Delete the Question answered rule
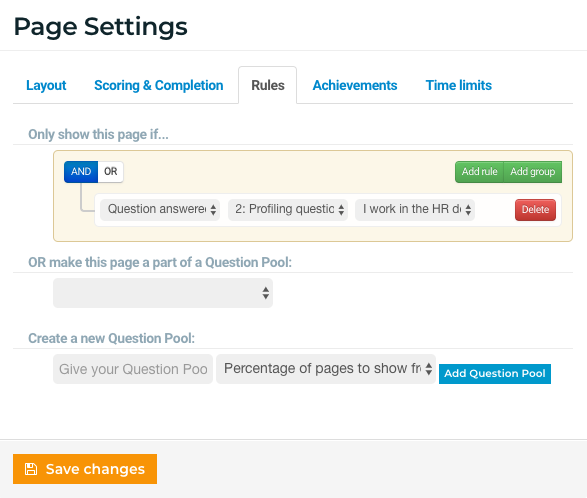Screen dimensions: 587x498 (535, 210)
